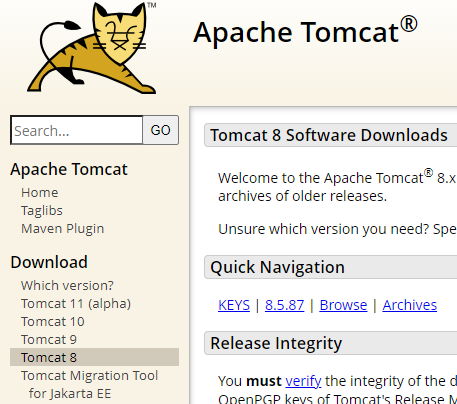Viewport: 457px width, 404px height.
Task: Open the Taglibs sidebar link
Action: point(42,211)
